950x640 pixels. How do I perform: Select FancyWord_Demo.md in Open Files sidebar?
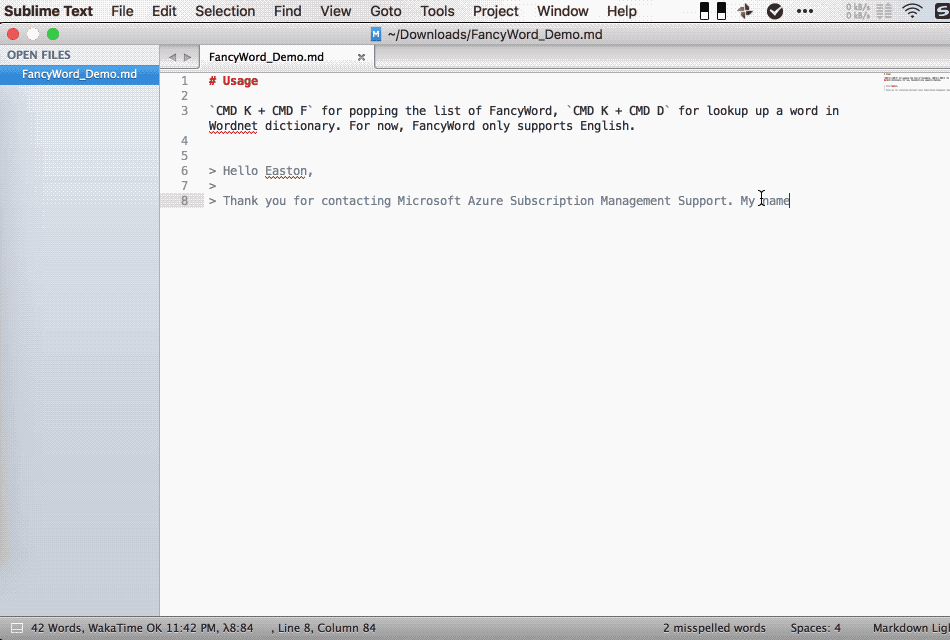80,73
